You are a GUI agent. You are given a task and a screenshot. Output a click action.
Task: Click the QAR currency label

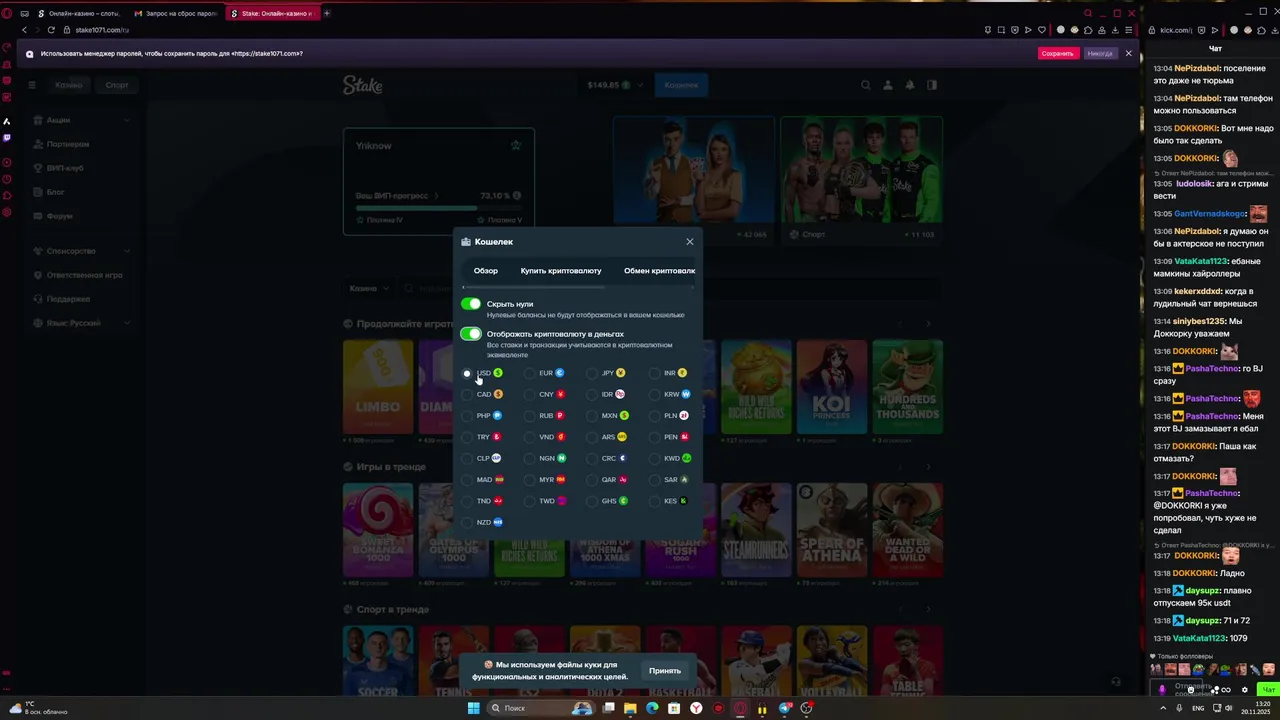[609, 480]
